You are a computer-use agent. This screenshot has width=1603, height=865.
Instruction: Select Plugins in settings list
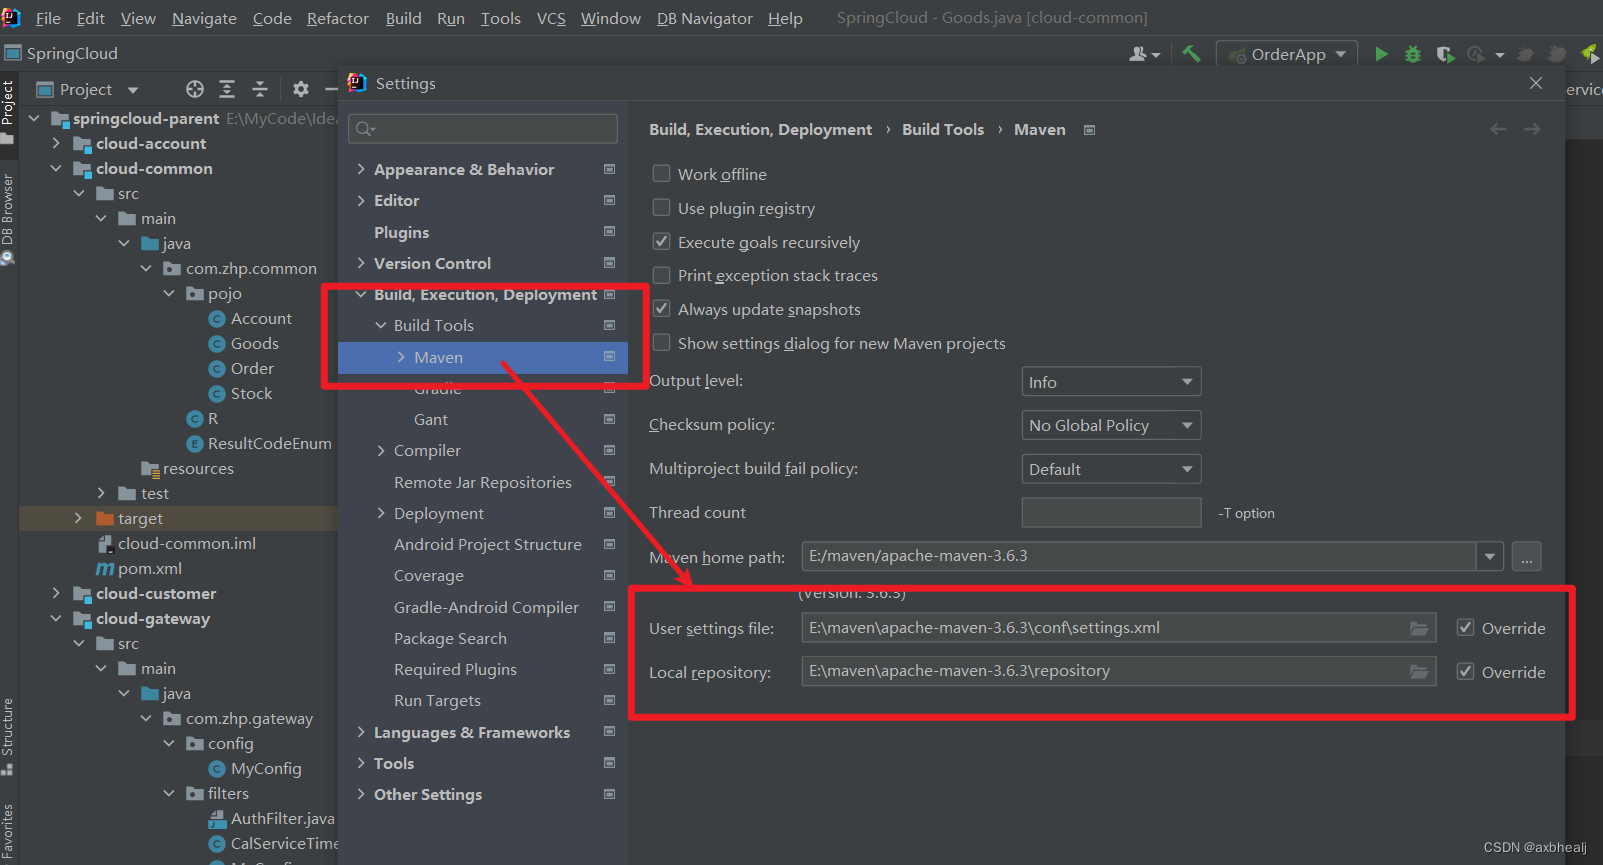pyautogui.click(x=401, y=232)
